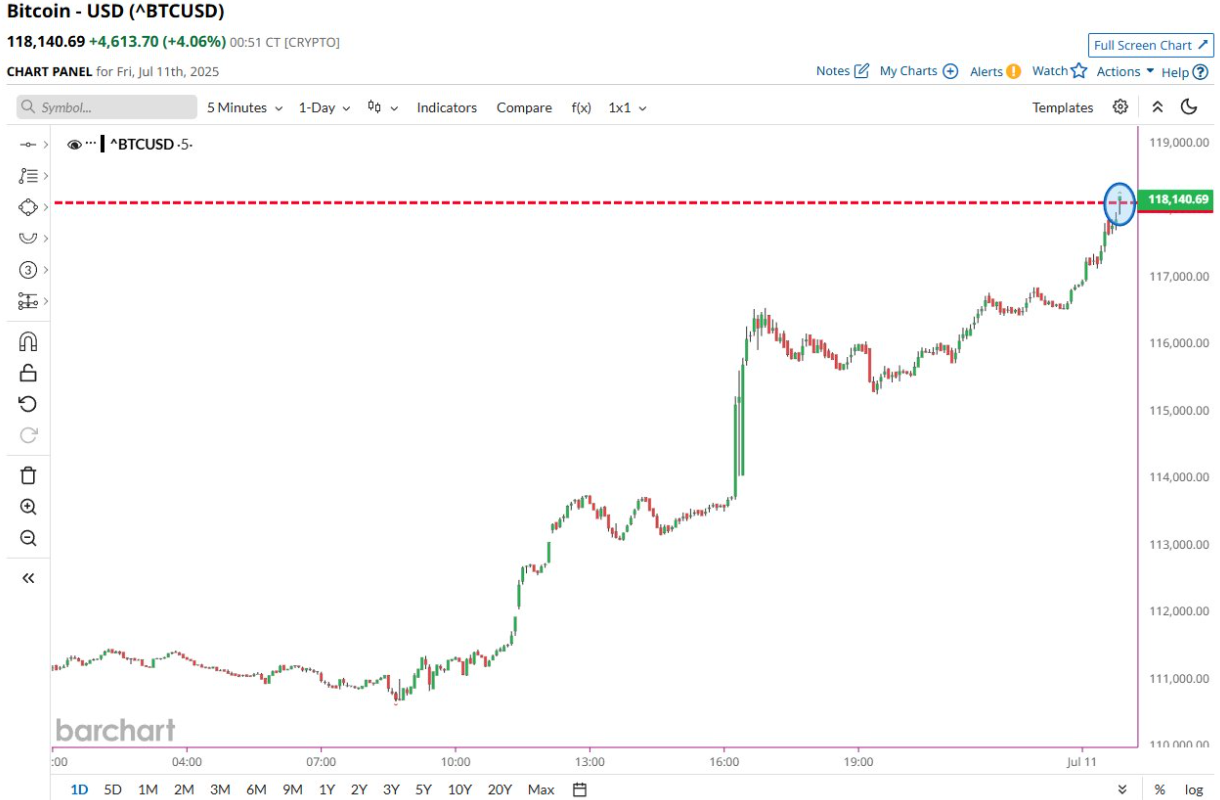
Task: Enable the magnet snap tool
Action: pos(28,342)
